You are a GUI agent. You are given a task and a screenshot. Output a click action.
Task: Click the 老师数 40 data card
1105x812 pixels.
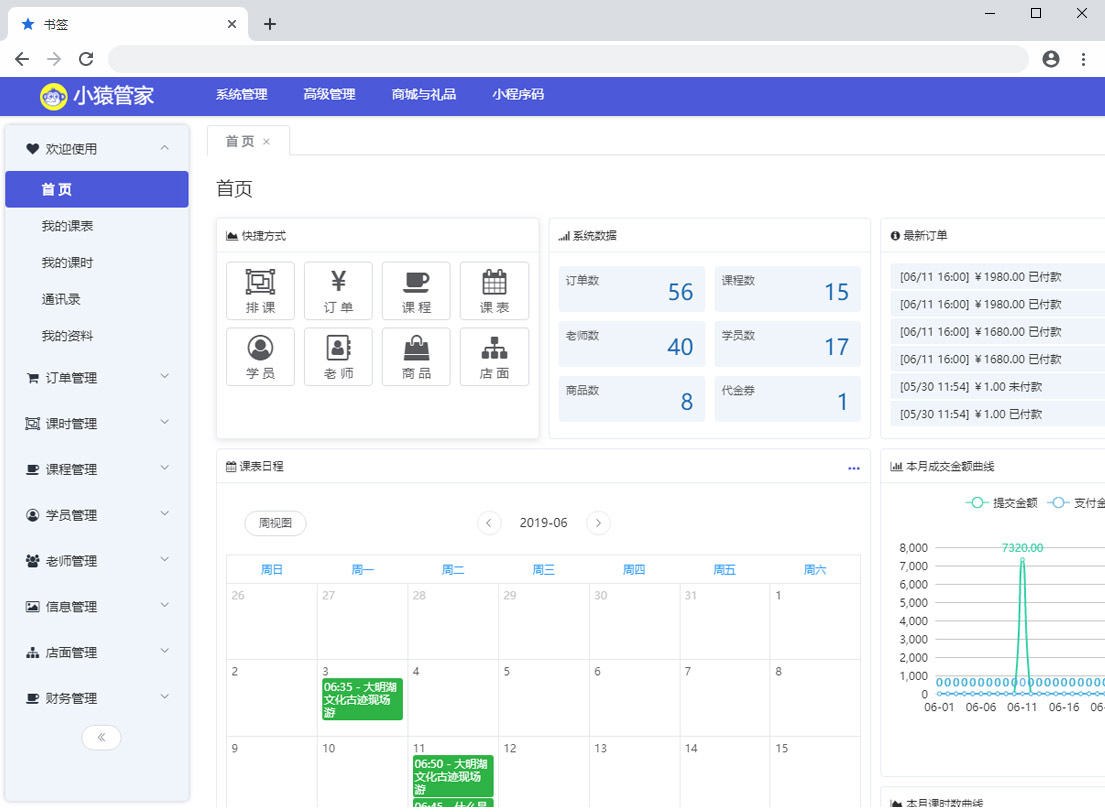coord(631,344)
